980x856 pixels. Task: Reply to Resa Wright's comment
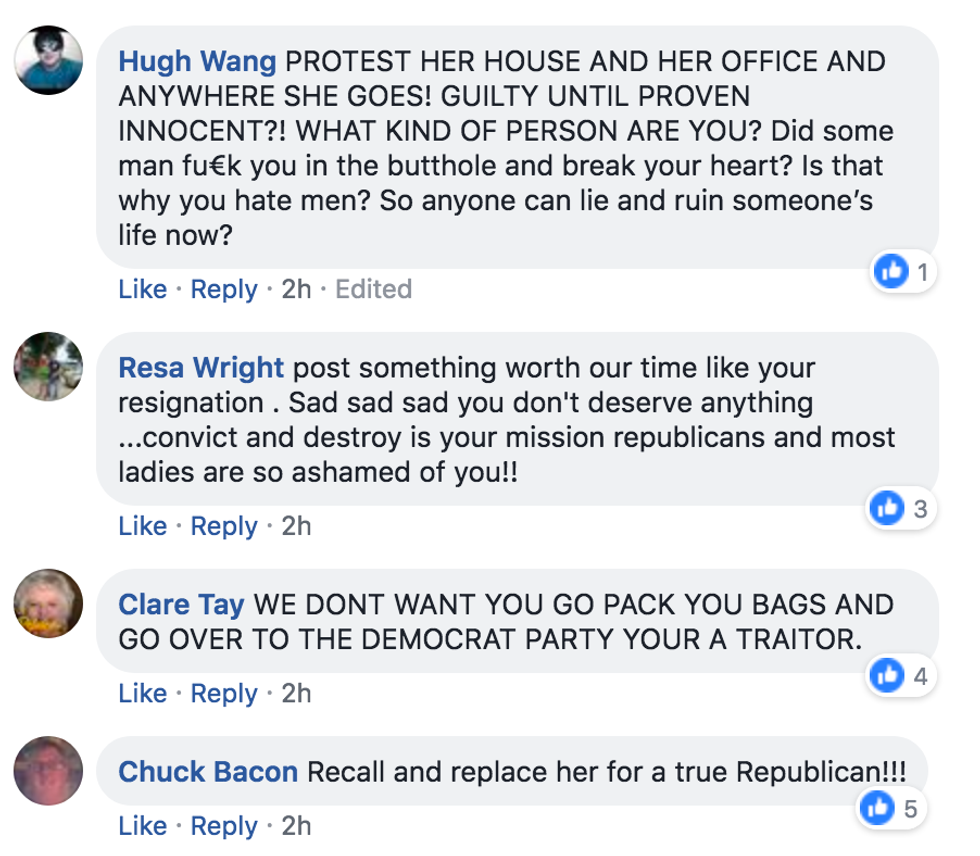click(224, 526)
